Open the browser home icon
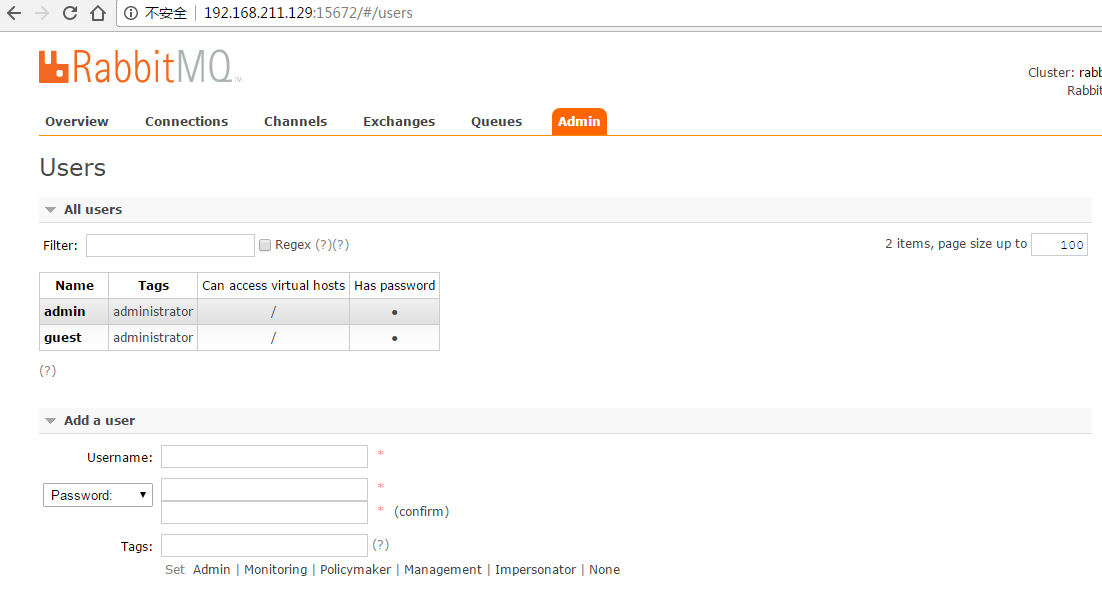Viewport: 1102px width, 589px height. pos(98,13)
